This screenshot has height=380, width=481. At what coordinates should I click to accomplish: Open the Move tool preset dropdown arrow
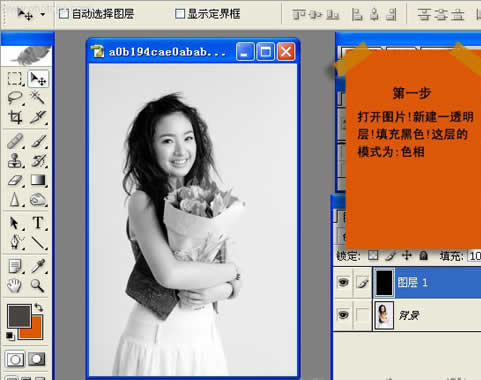coord(43,14)
